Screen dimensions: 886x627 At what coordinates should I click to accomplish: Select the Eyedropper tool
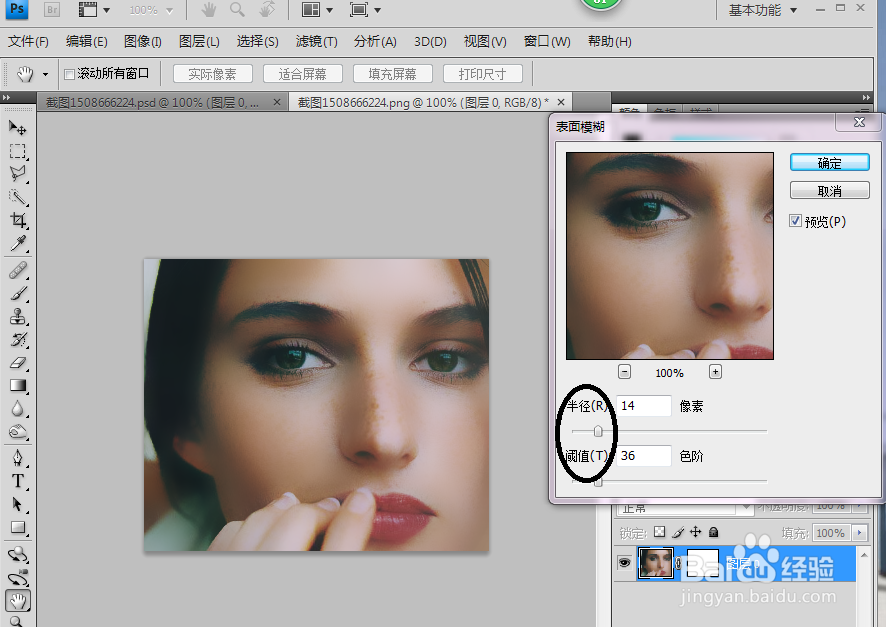click(17, 243)
